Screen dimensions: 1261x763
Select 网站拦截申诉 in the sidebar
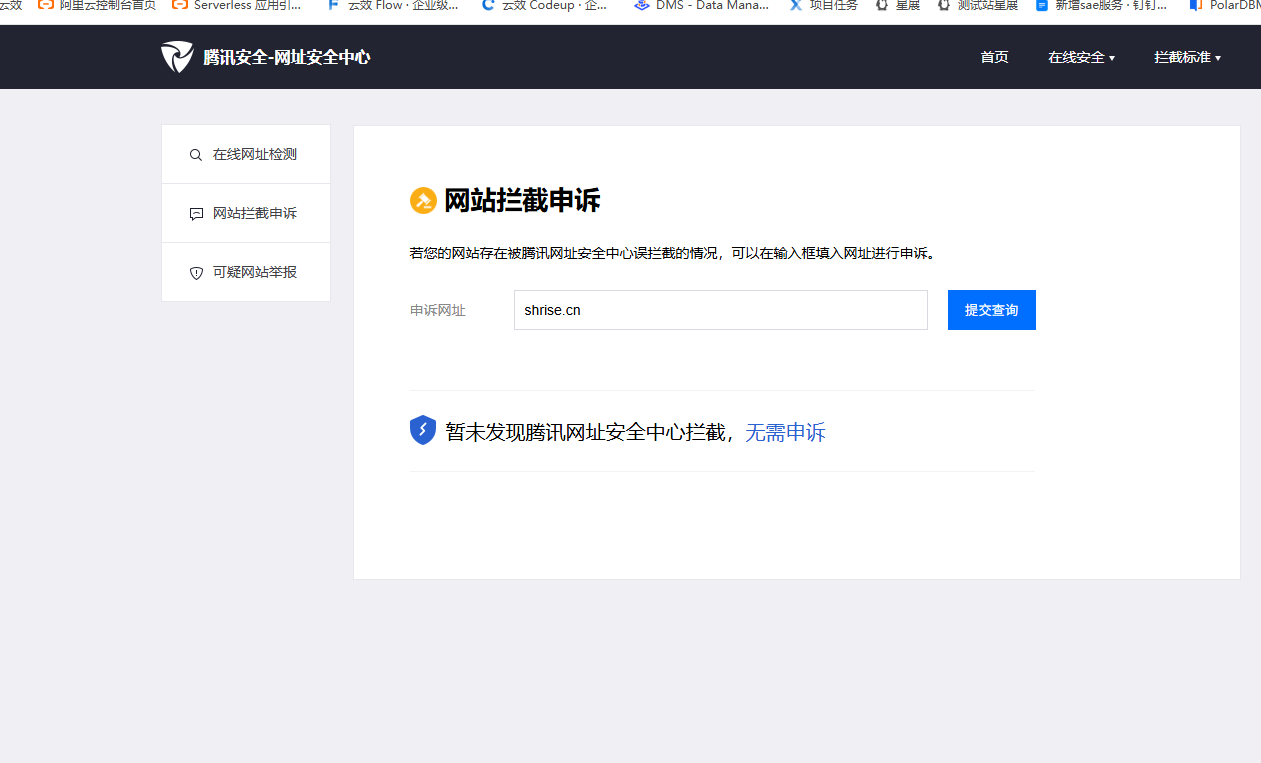point(246,213)
